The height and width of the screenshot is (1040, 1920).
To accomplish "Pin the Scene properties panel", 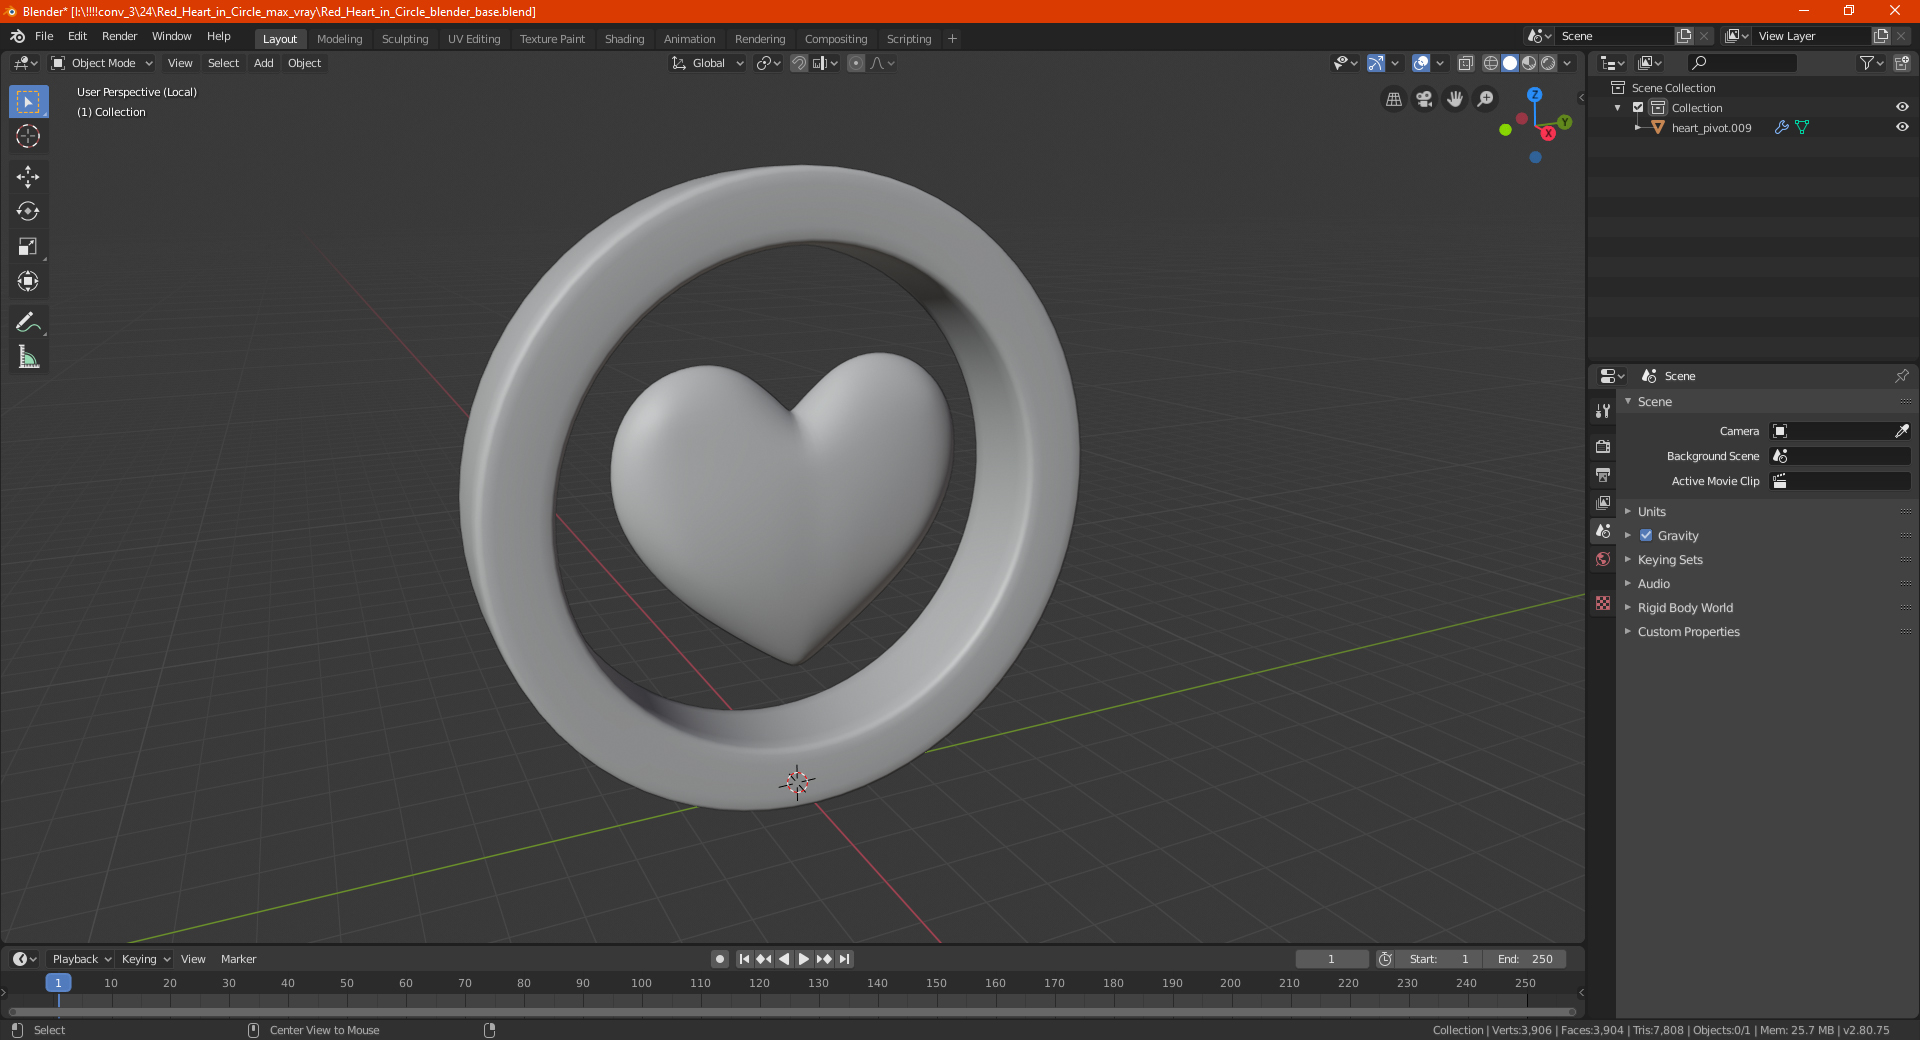I will [1901, 376].
